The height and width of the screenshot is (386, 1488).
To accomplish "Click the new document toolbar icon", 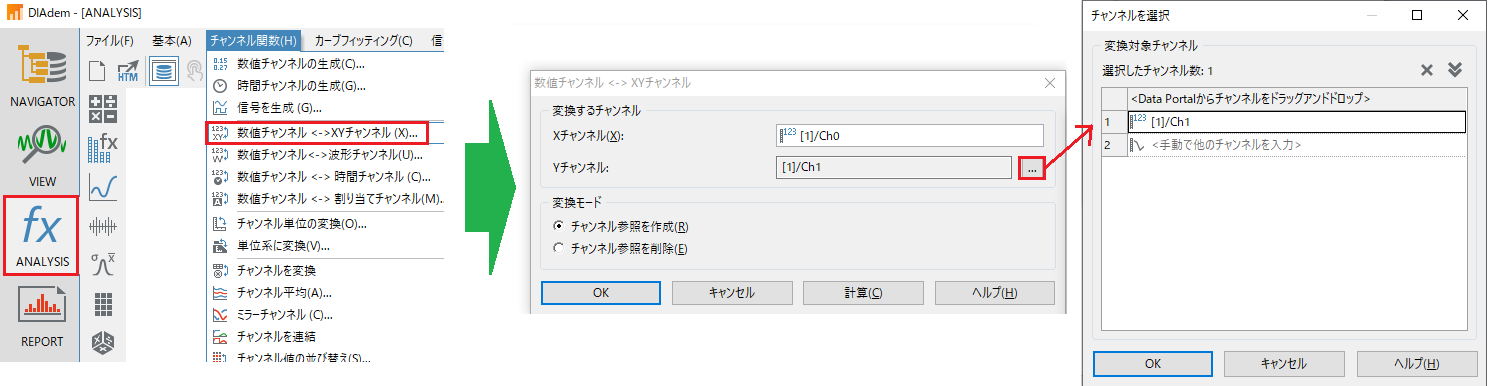I will point(97,71).
